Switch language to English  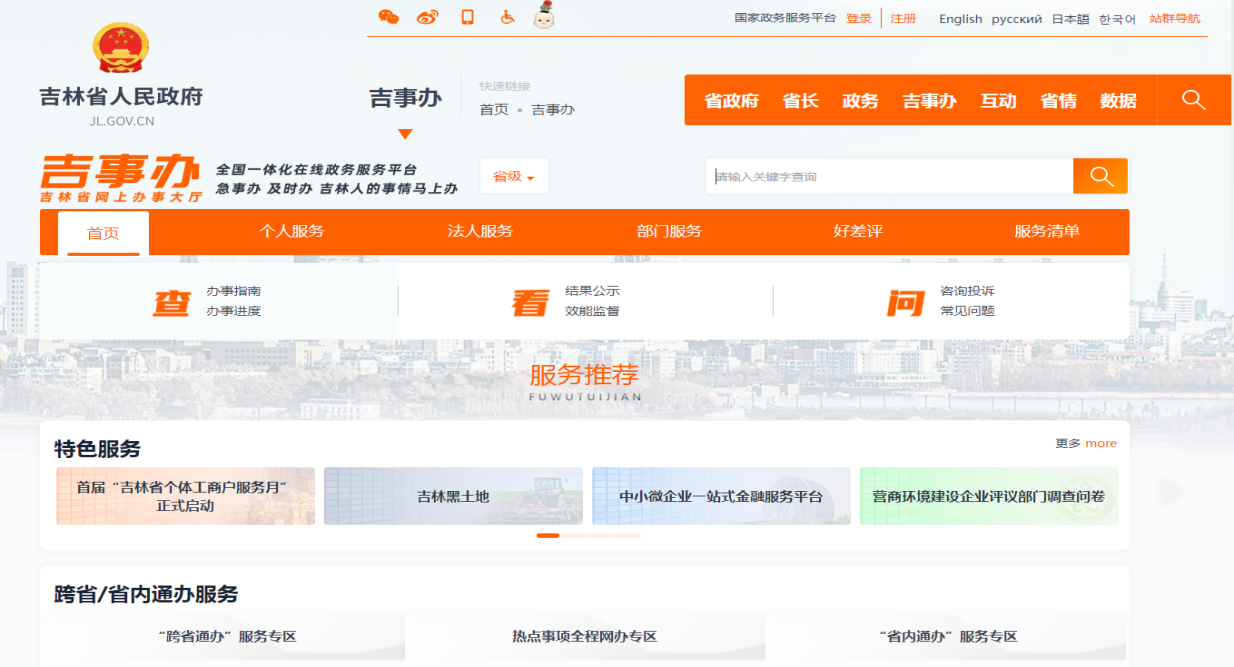pos(960,19)
